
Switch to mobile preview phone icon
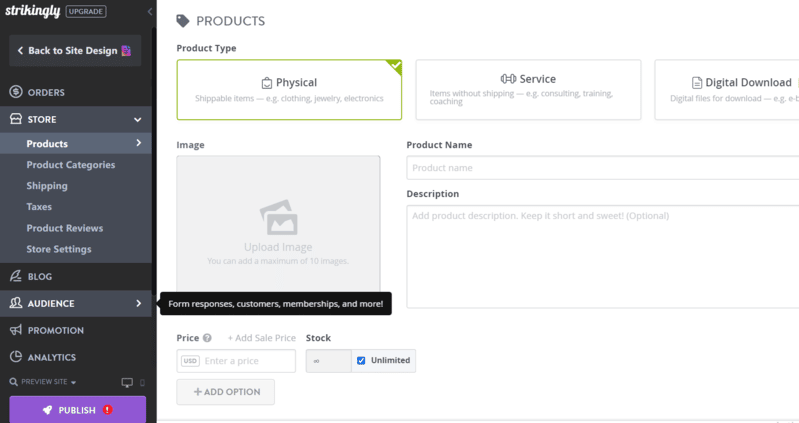(142, 382)
